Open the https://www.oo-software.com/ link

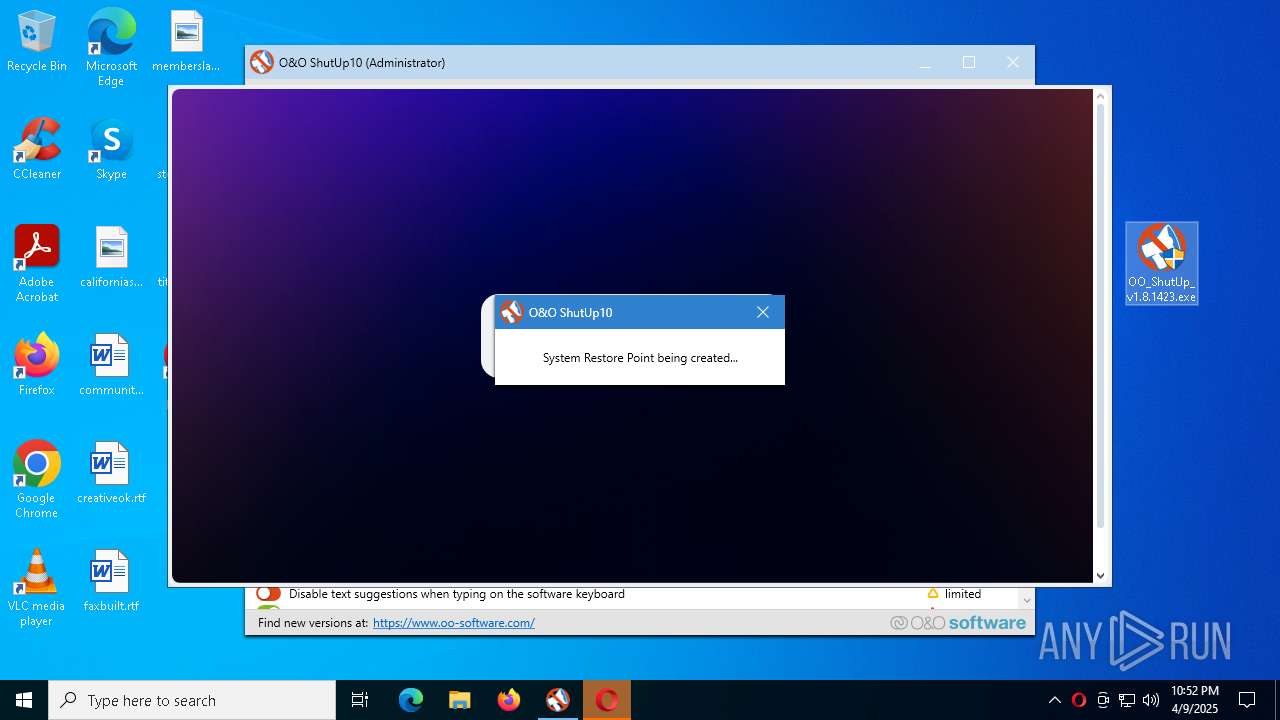[454, 623]
